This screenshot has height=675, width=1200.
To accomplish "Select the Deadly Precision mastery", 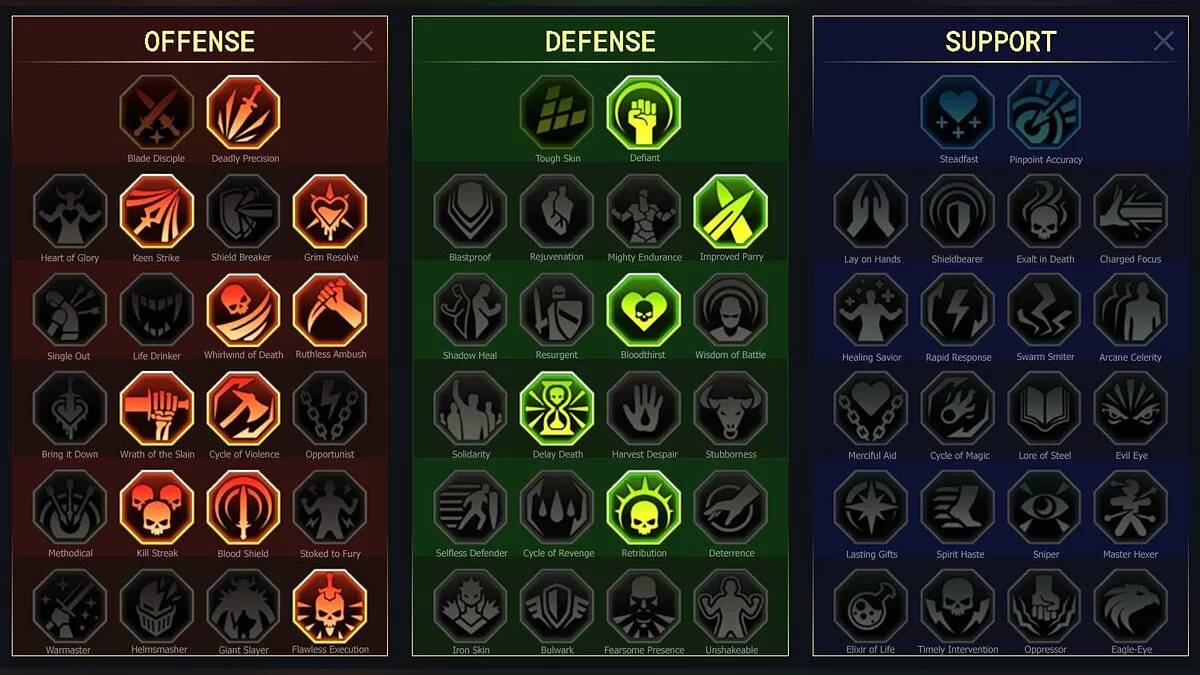I will (x=244, y=113).
